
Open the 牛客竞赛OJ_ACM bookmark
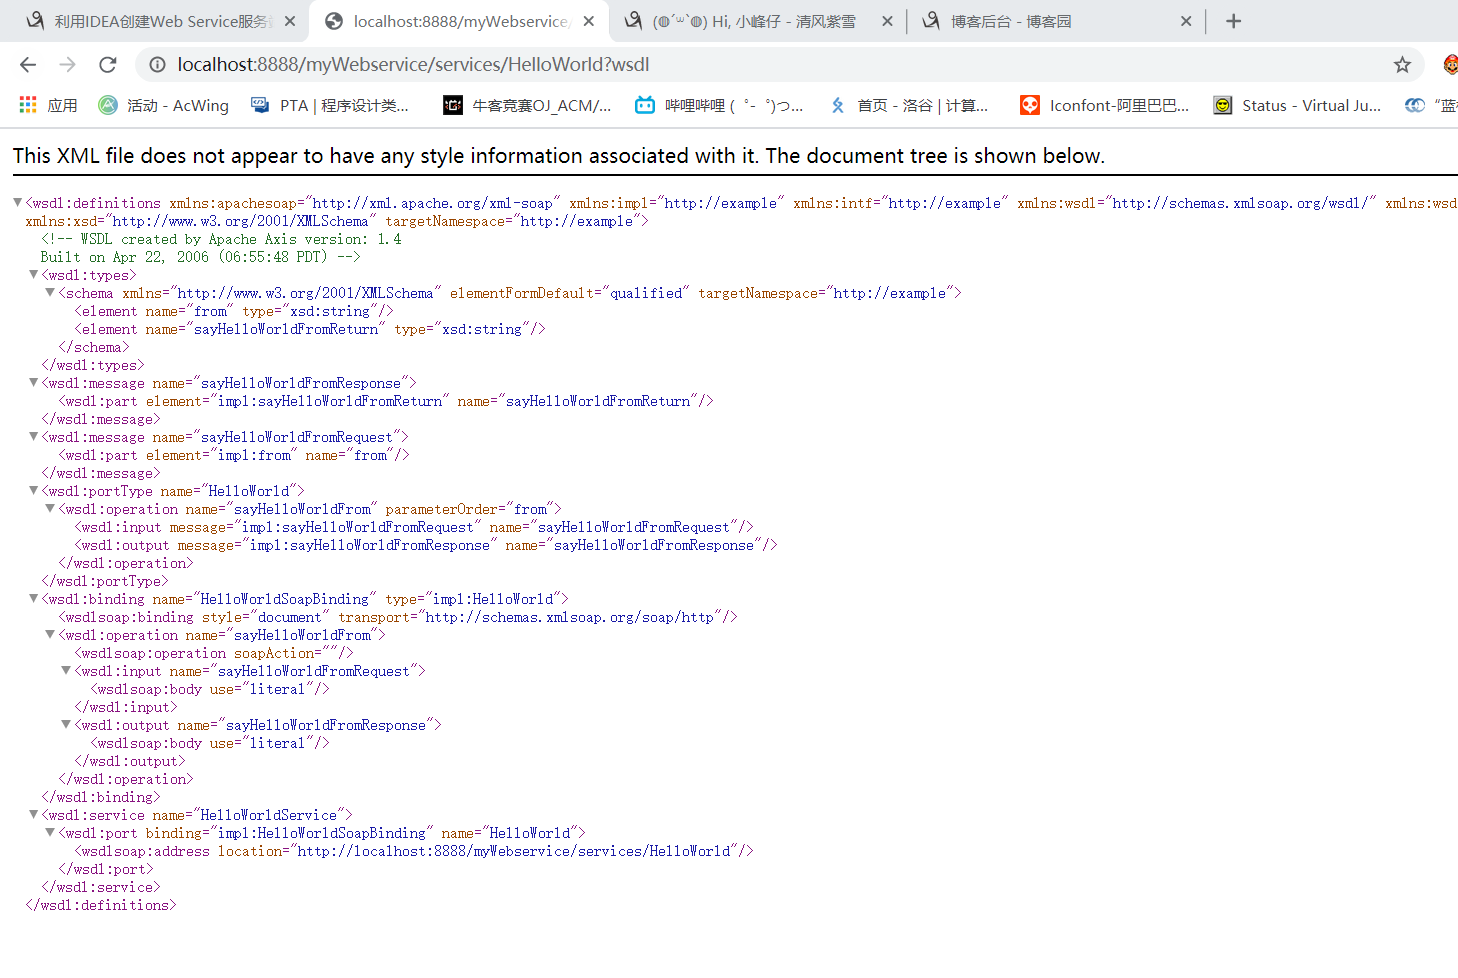click(x=528, y=105)
